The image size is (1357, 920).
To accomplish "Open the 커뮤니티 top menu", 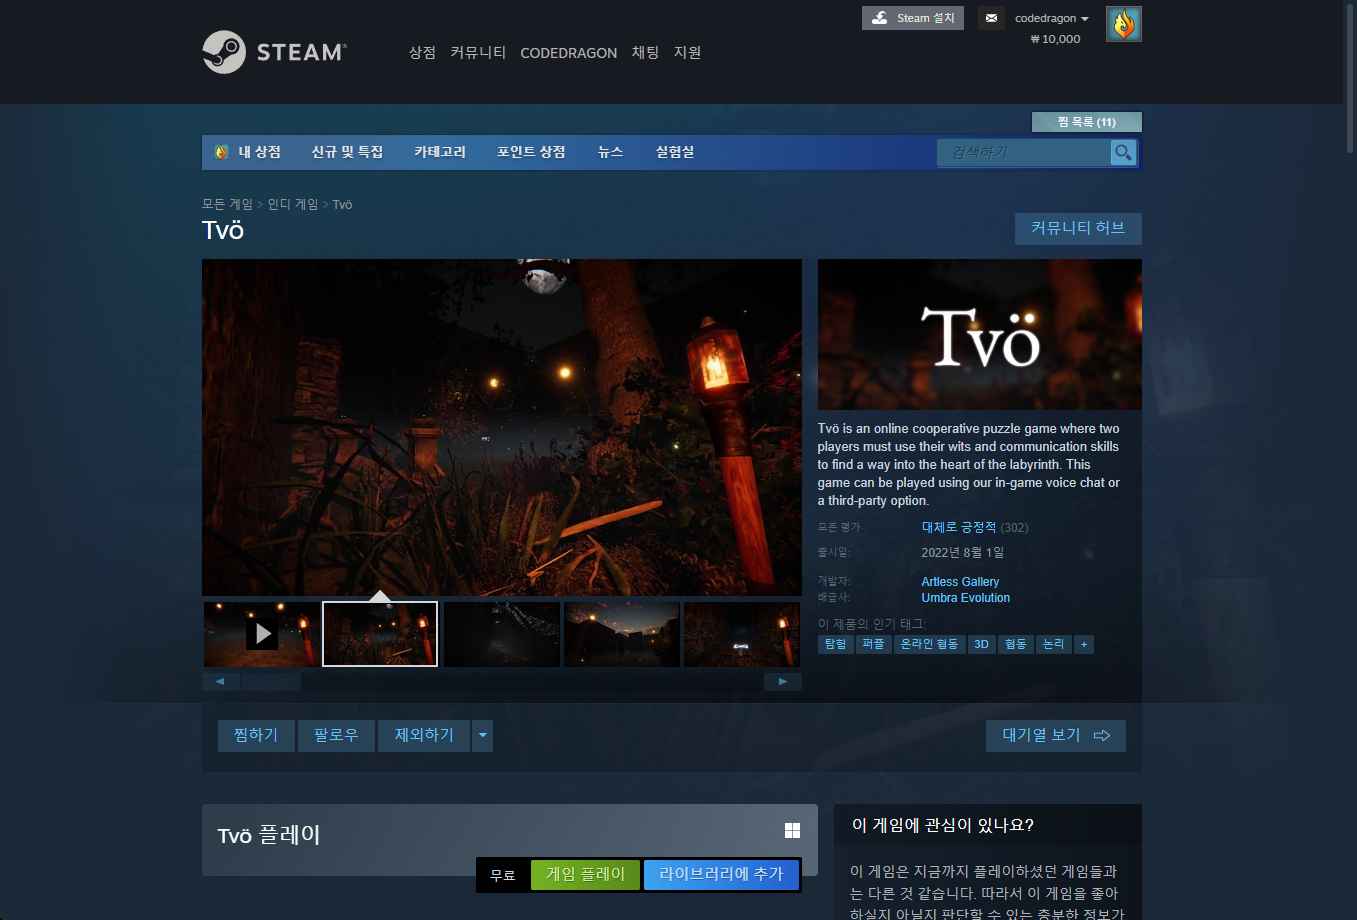I will (x=478, y=52).
